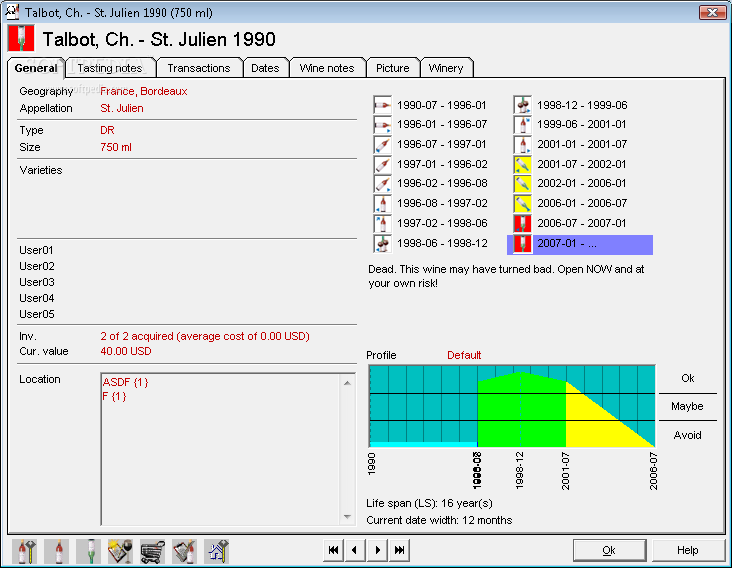This screenshot has height=568, width=732.
Task: Click the Location list up arrow
Action: [x=347, y=383]
